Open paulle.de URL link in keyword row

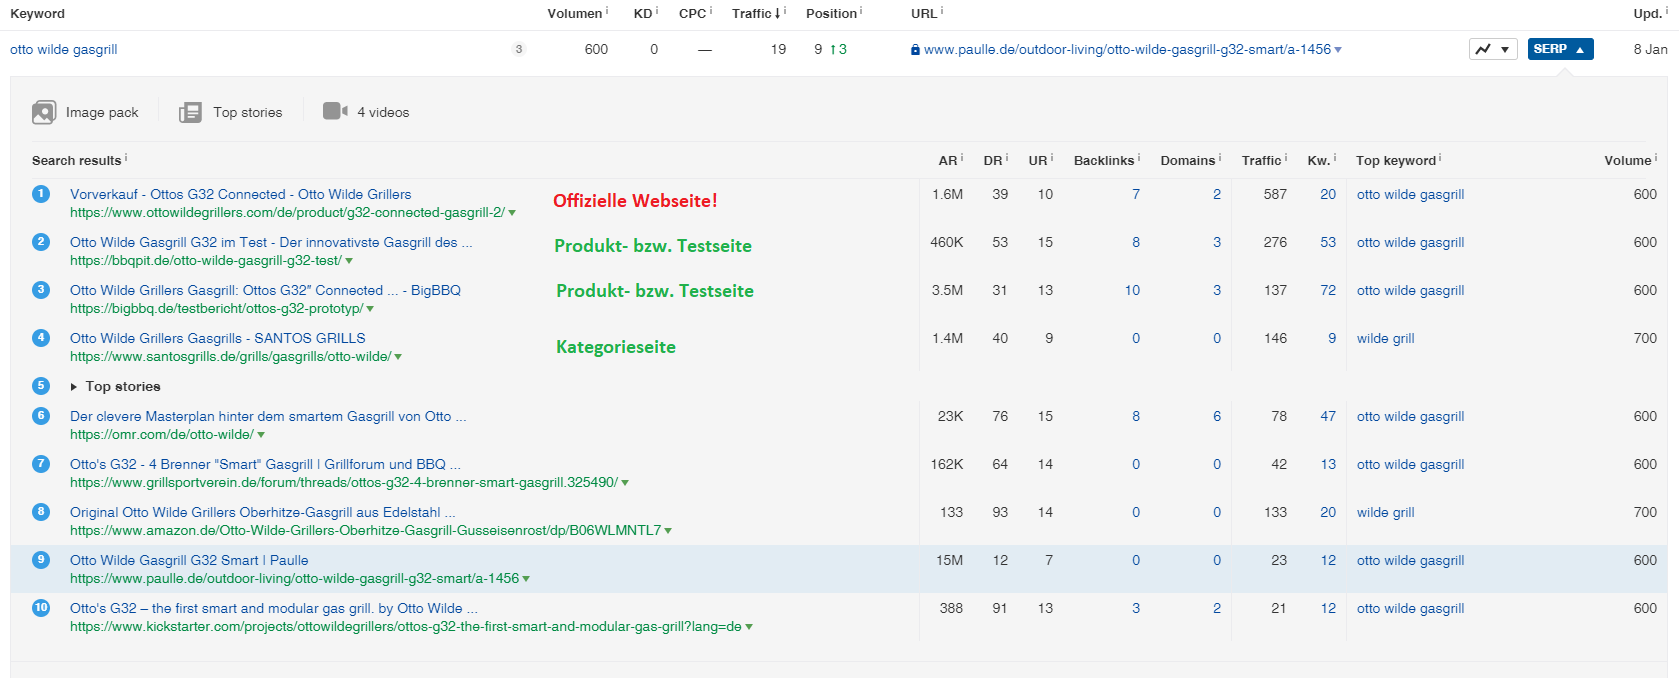pyautogui.click(x=1127, y=49)
